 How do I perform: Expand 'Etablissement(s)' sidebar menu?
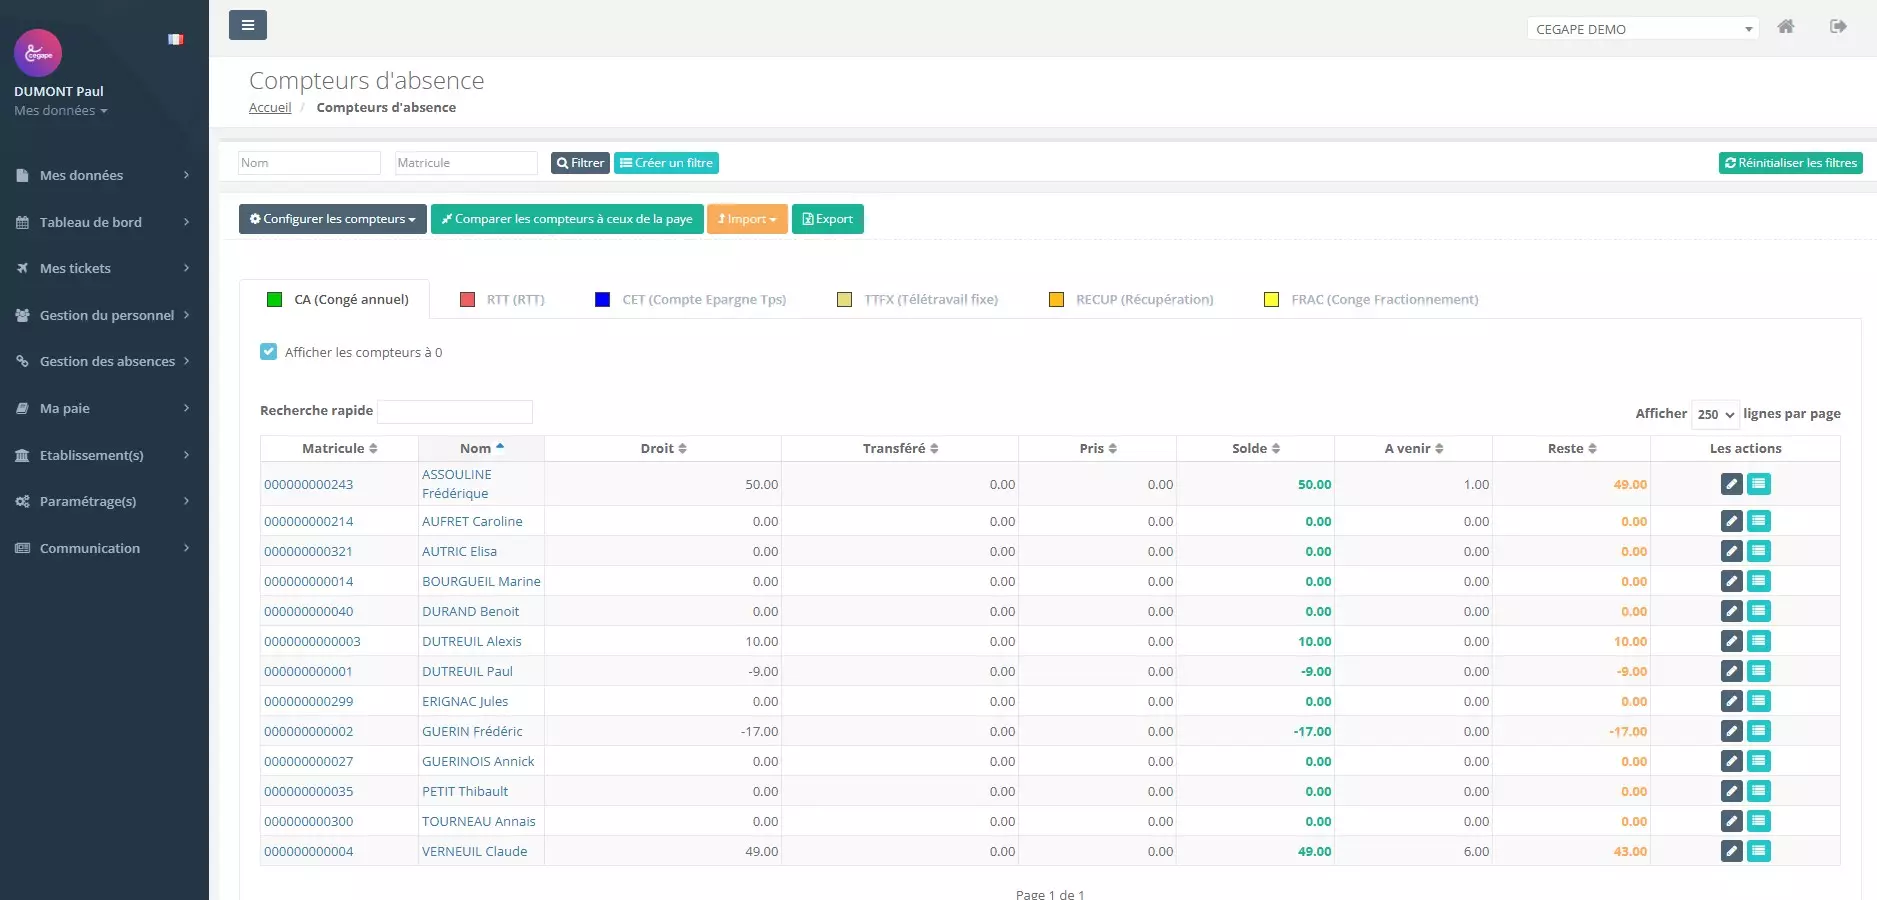[x=104, y=455]
